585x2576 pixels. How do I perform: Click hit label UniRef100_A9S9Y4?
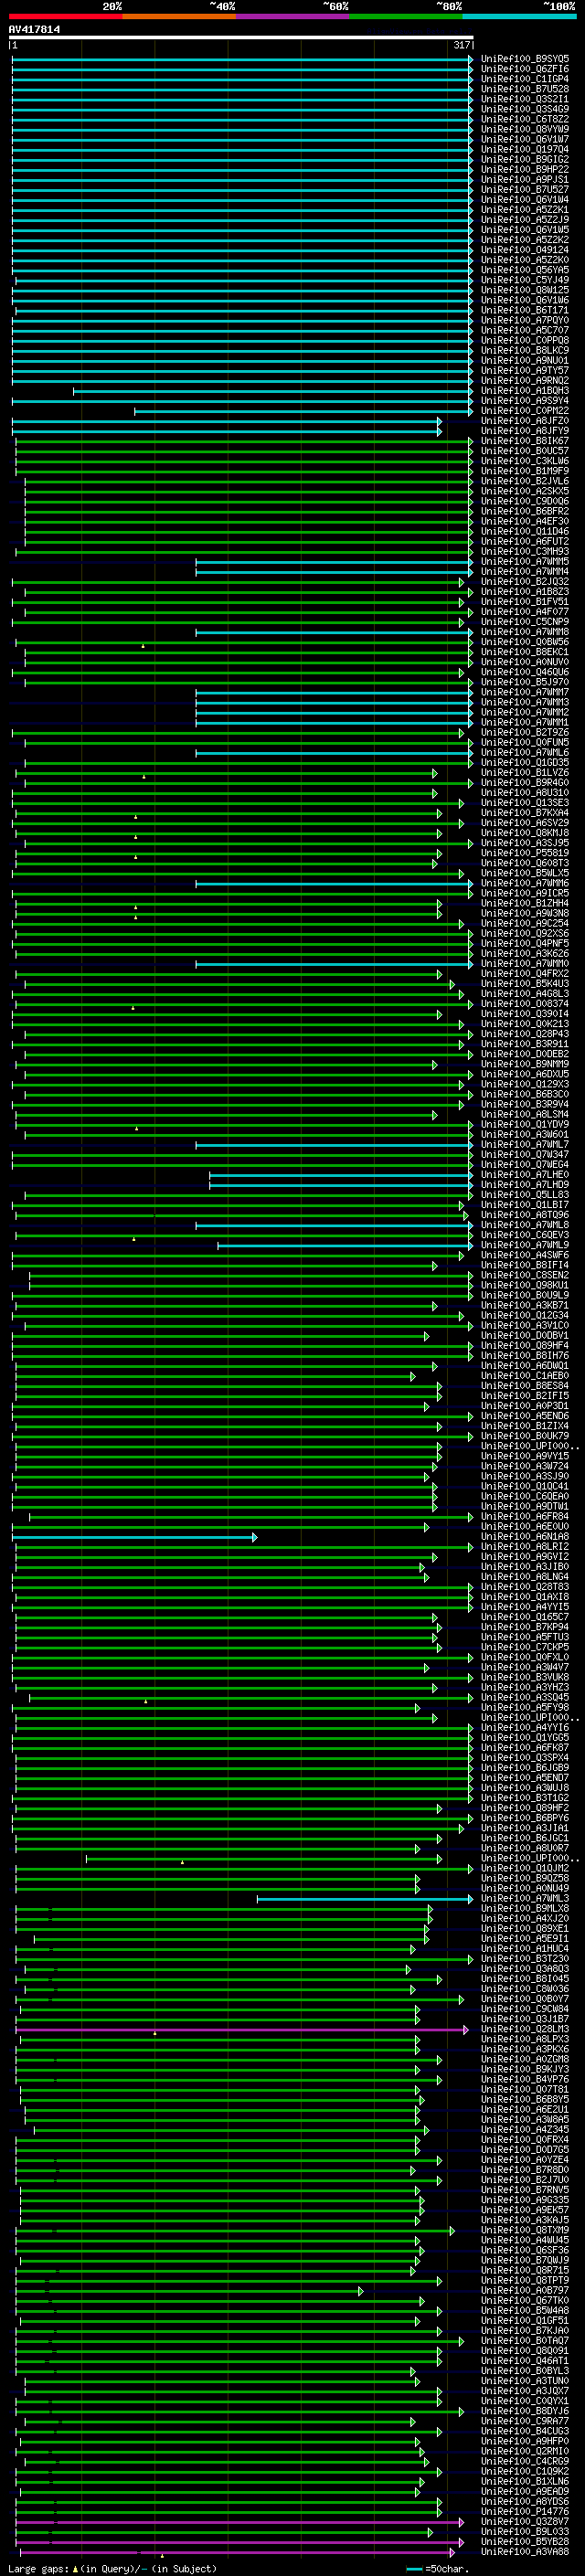[x=525, y=401]
